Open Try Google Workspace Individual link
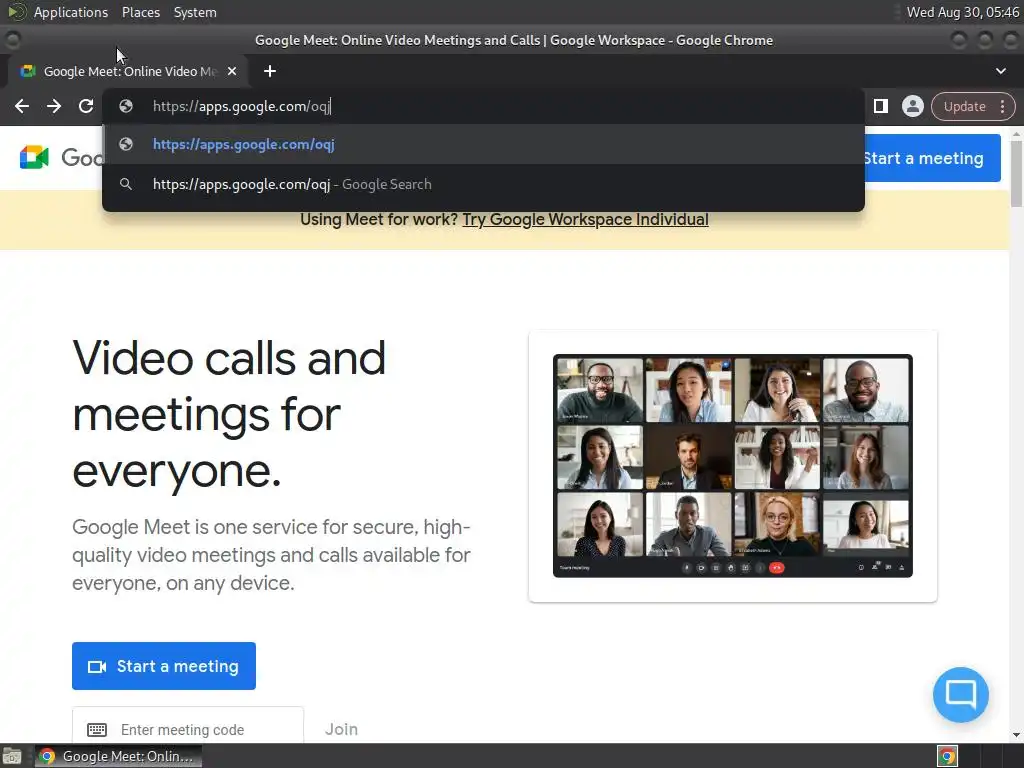The width and height of the screenshot is (1024, 768). tap(585, 219)
